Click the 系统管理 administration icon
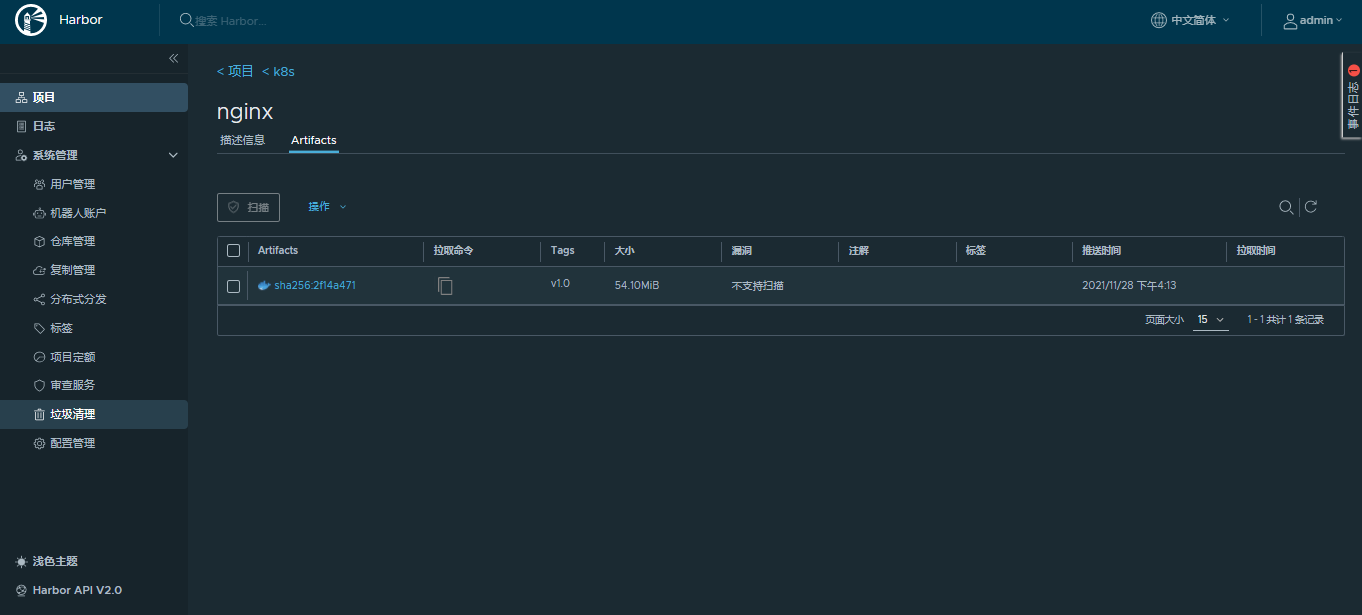 tap(21, 155)
